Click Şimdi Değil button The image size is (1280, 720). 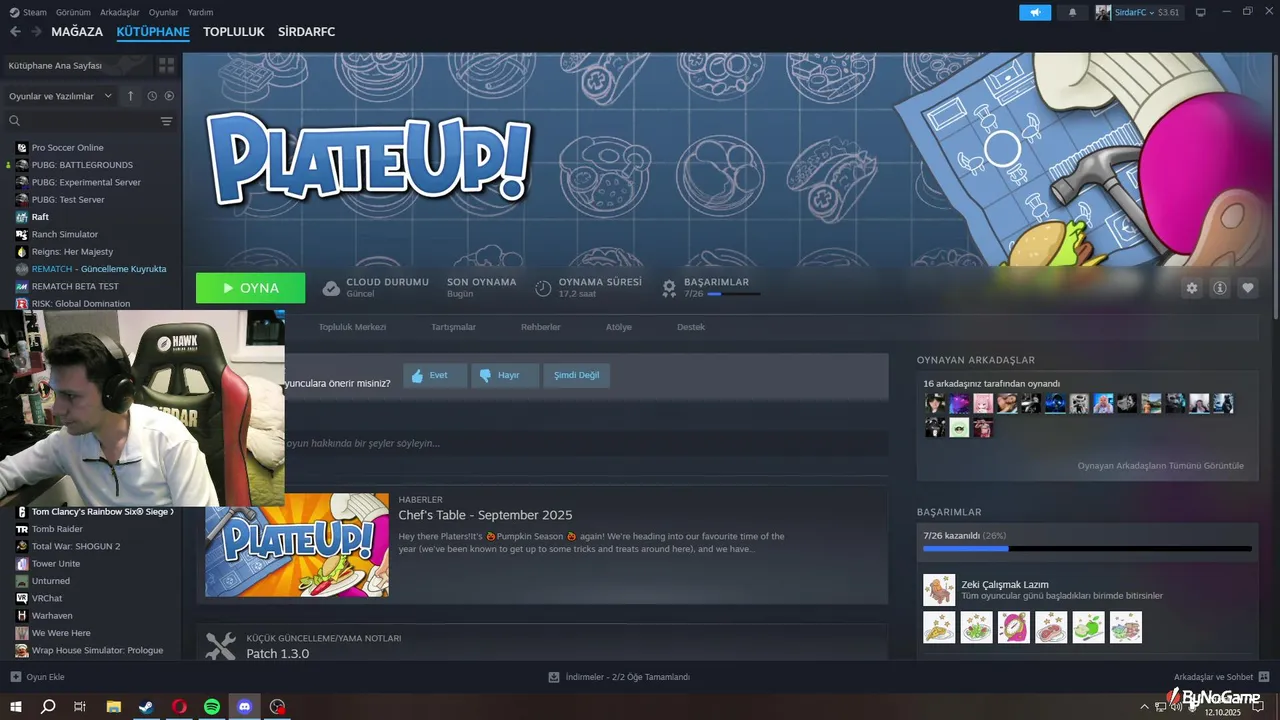577,375
